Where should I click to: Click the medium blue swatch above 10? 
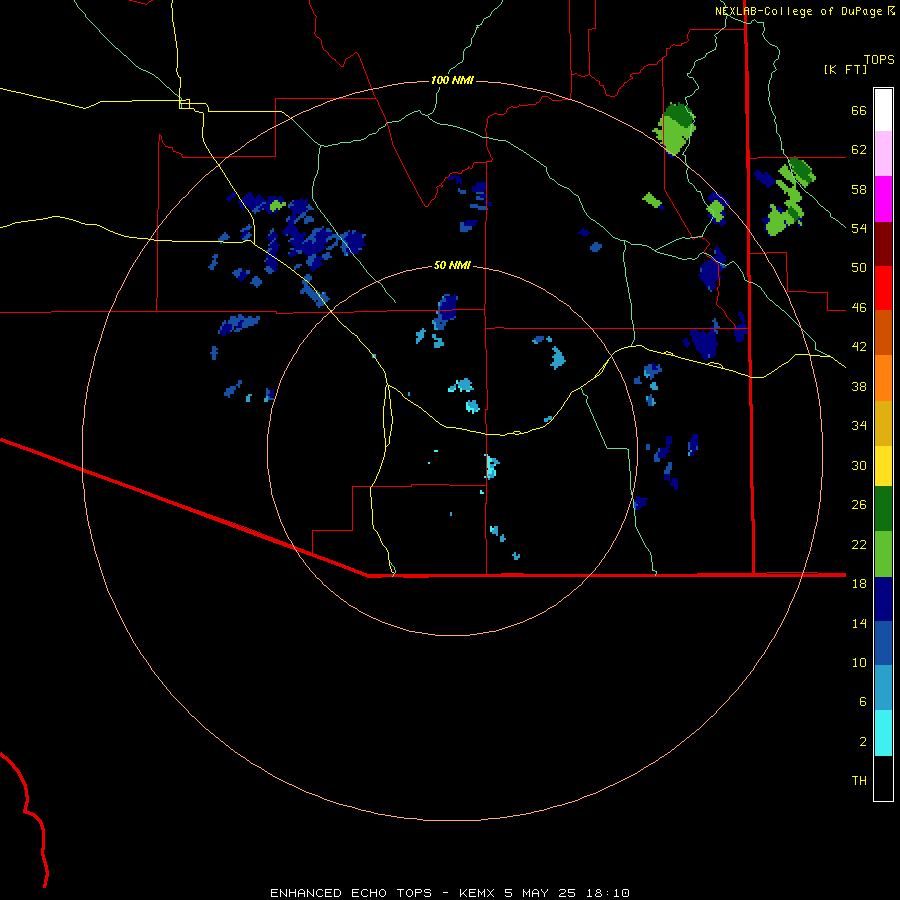883,643
